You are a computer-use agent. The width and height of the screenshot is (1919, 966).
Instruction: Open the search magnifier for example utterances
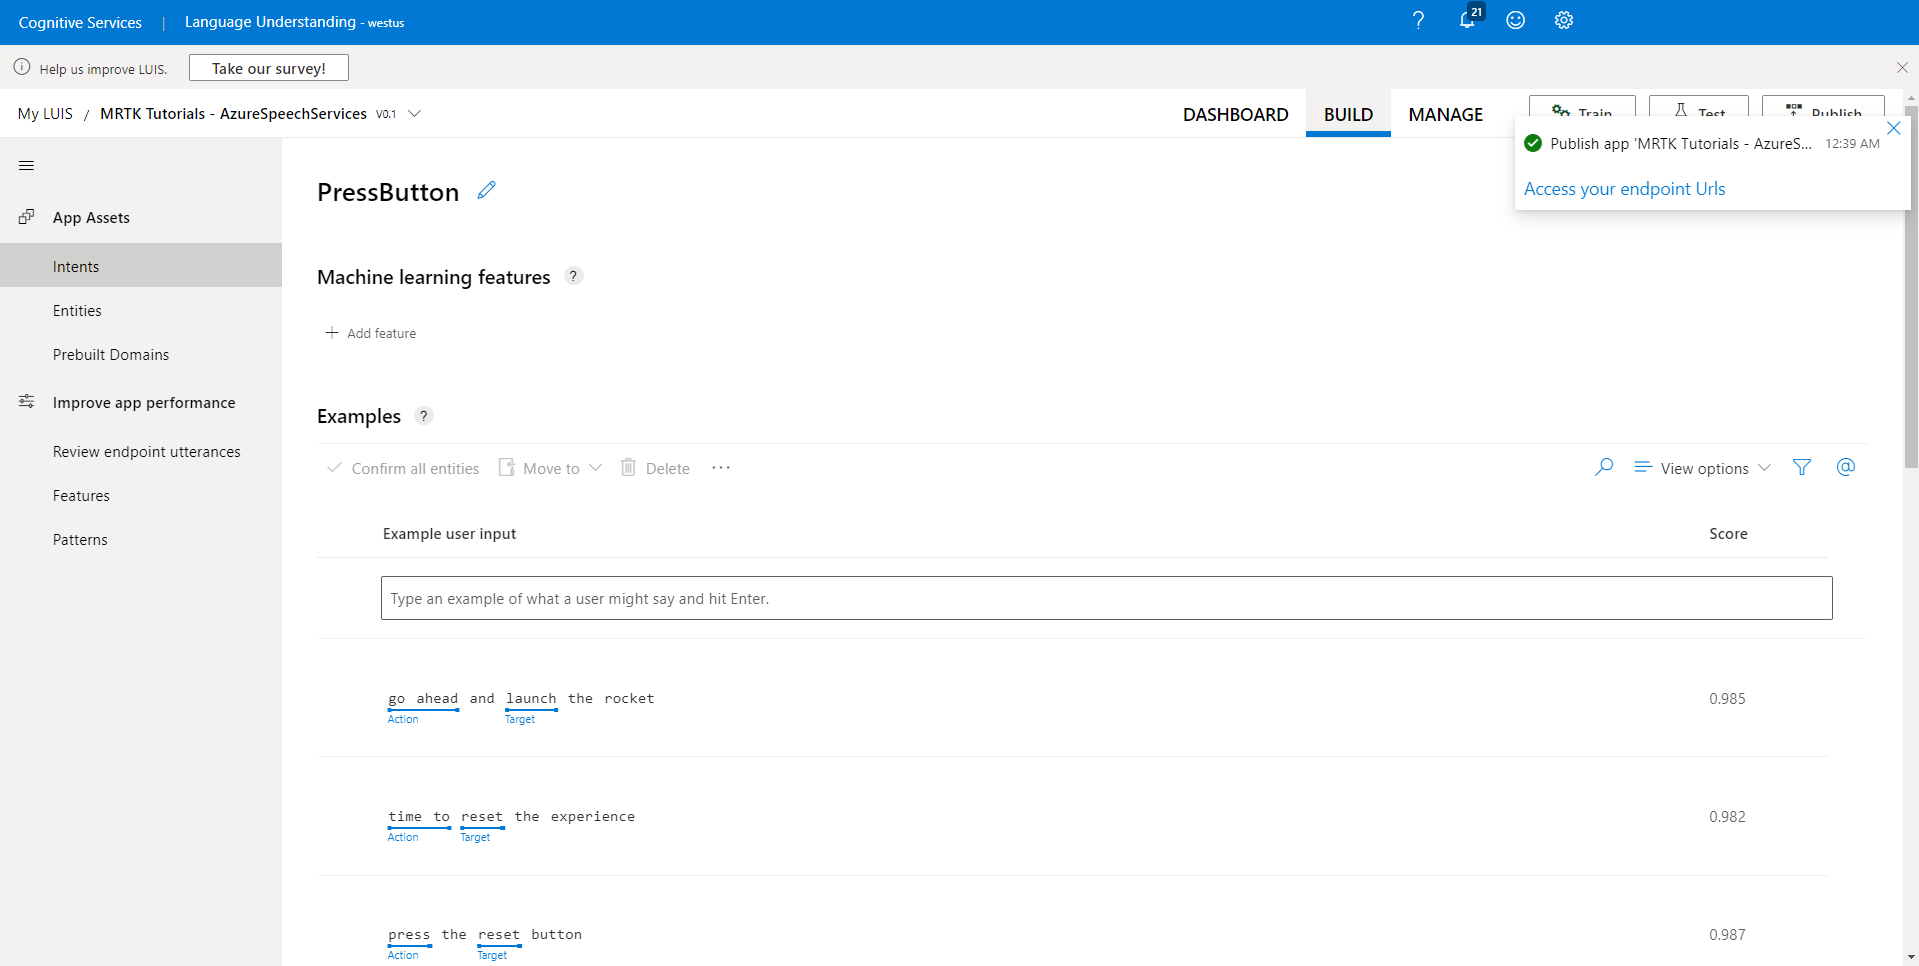1604,467
